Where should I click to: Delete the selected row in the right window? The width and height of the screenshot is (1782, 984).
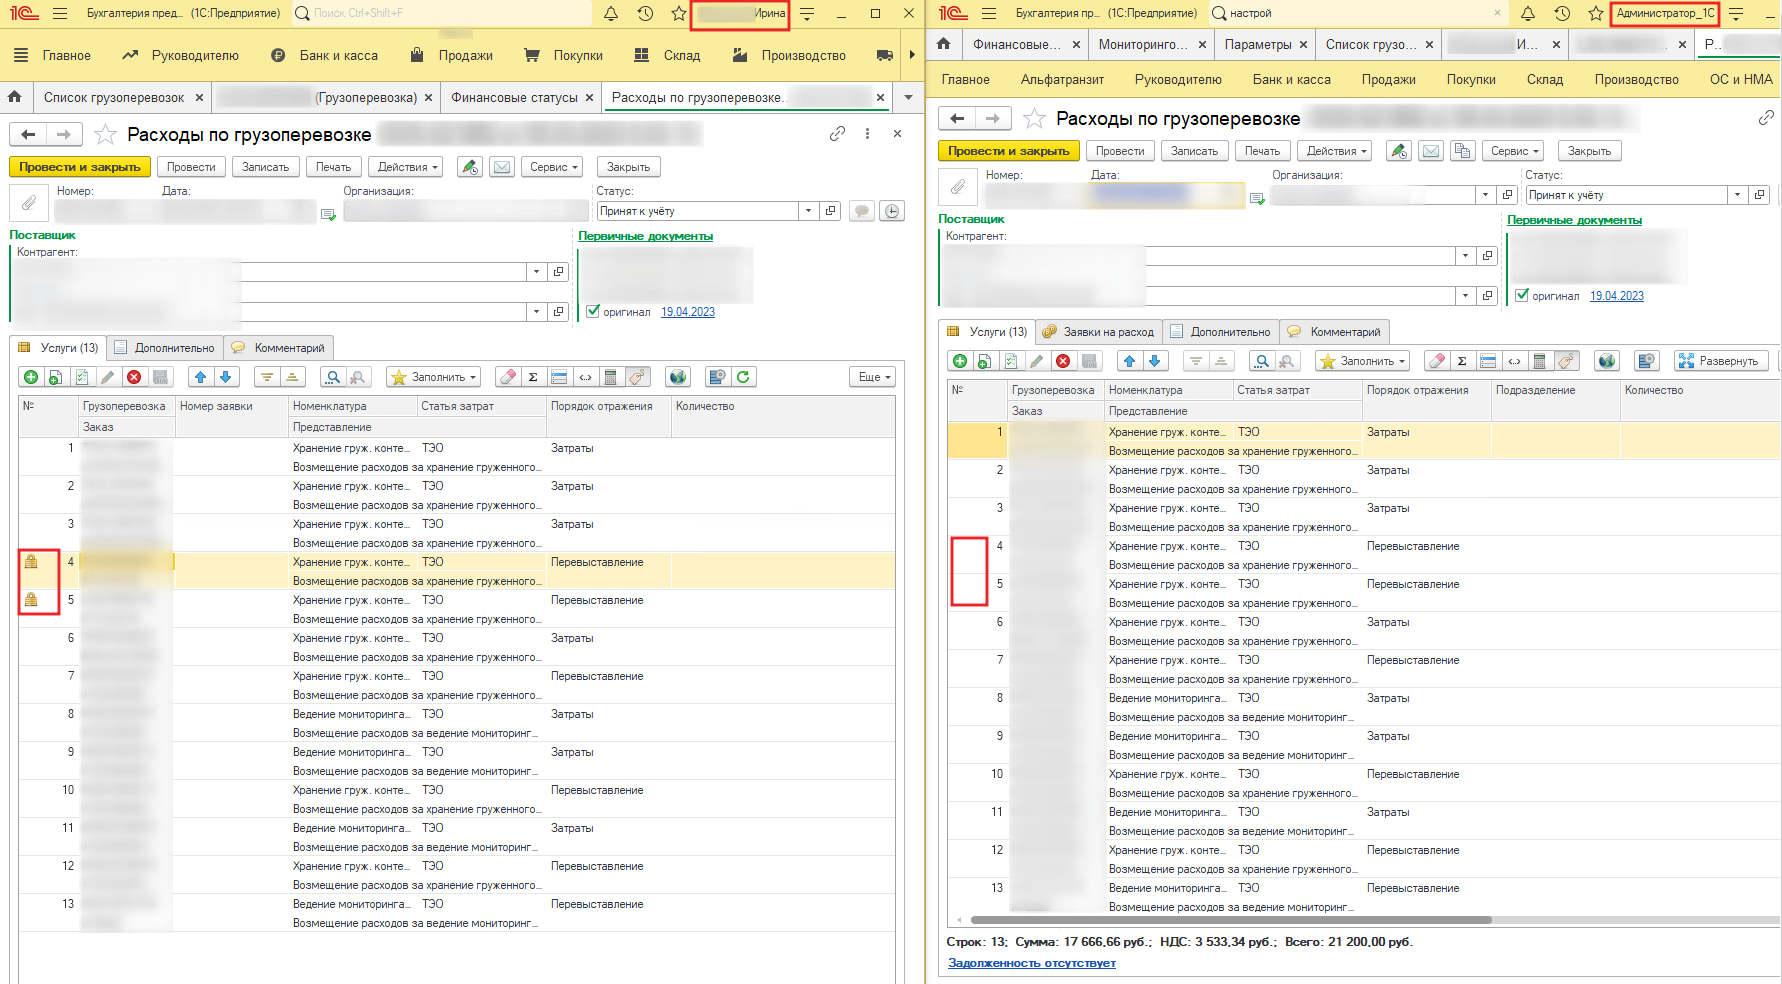1063,361
